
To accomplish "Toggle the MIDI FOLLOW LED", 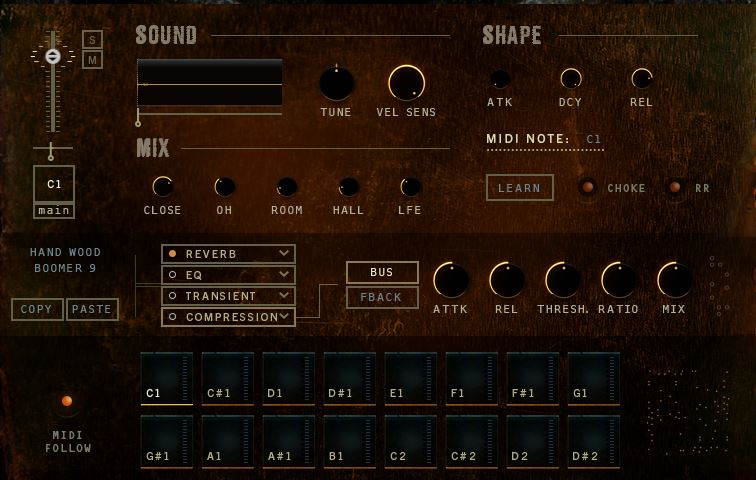I will 67,401.
